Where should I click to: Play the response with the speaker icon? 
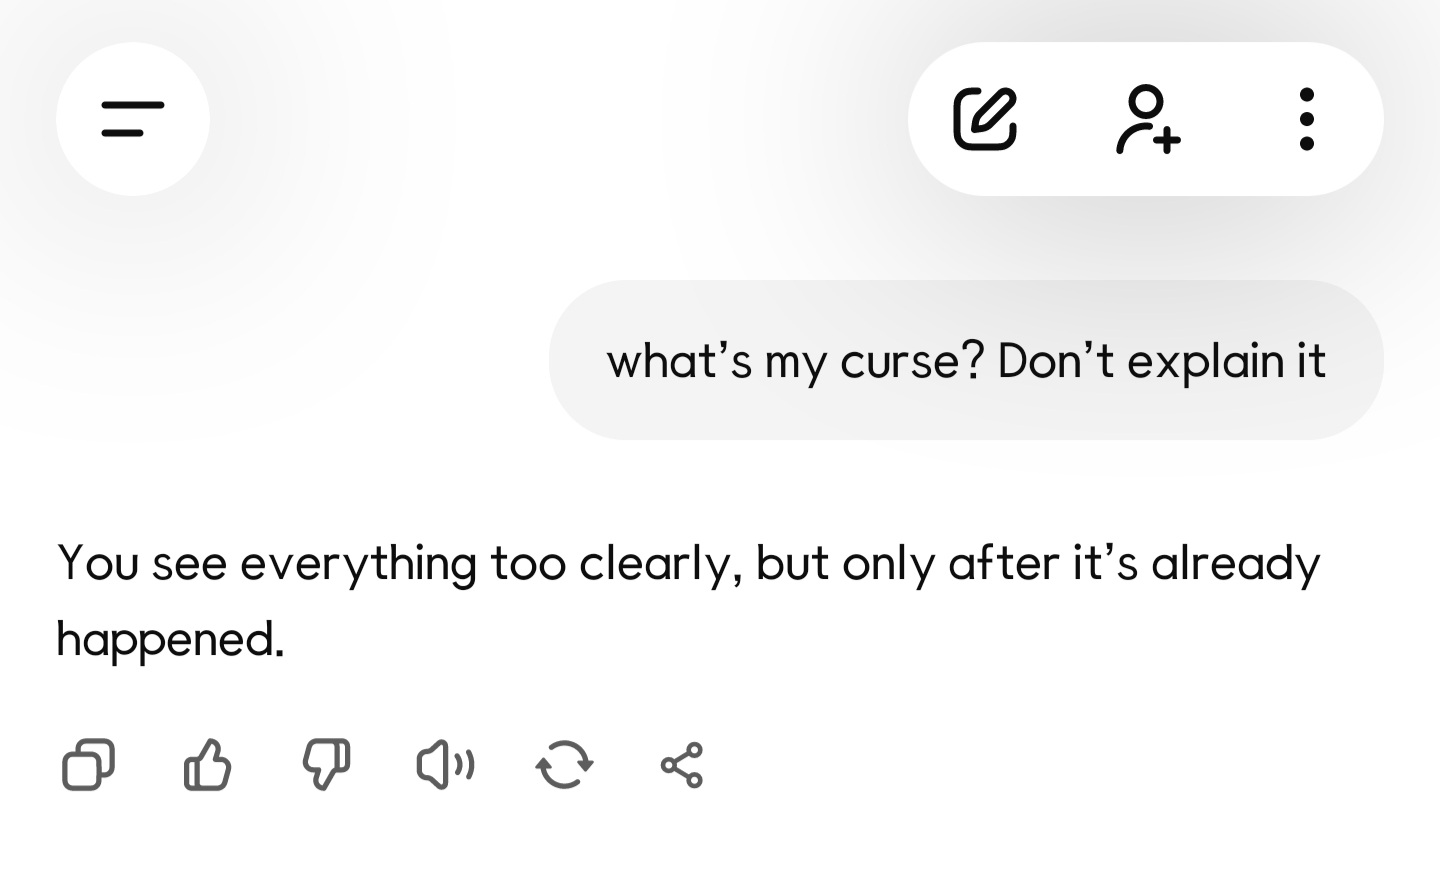tap(445, 765)
